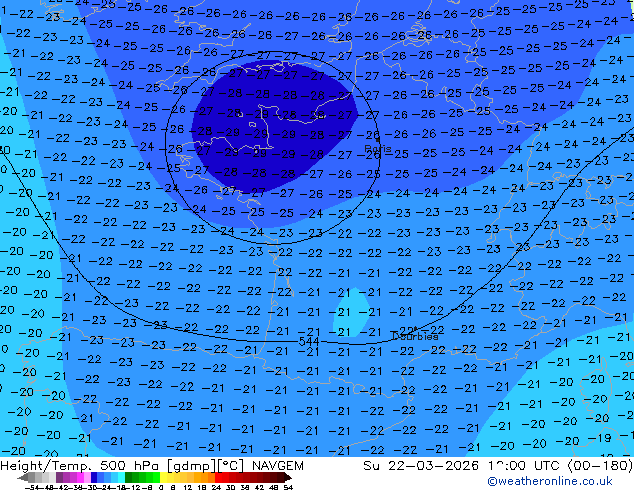
Task: Click the (00-180) forecast range text
Action: [x=600, y=466]
